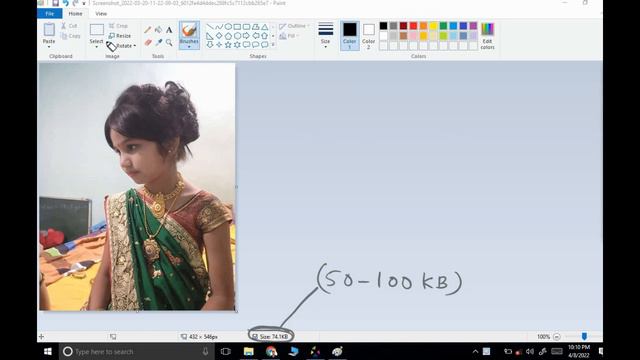This screenshot has width=640, height=360.
Task: Pick the yellow color swatch
Action: coord(433,26)
